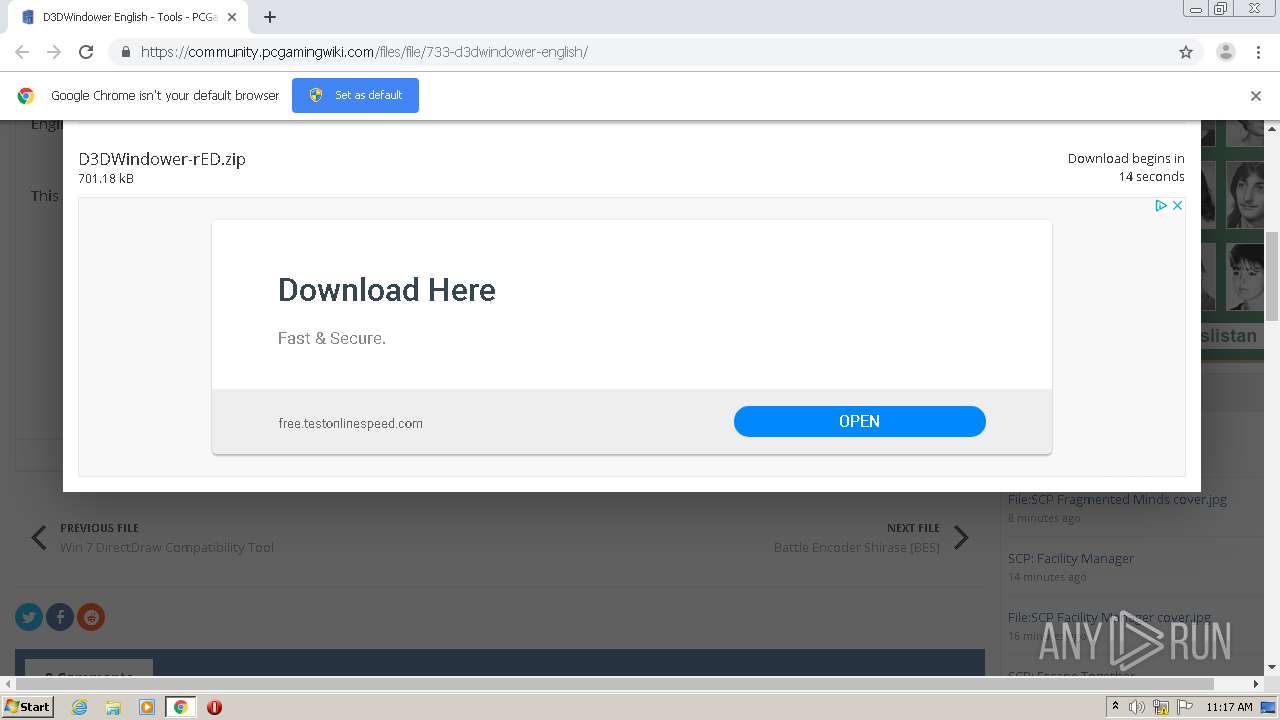Bookmark this page with the star icon

click(x=1186, y=52)
